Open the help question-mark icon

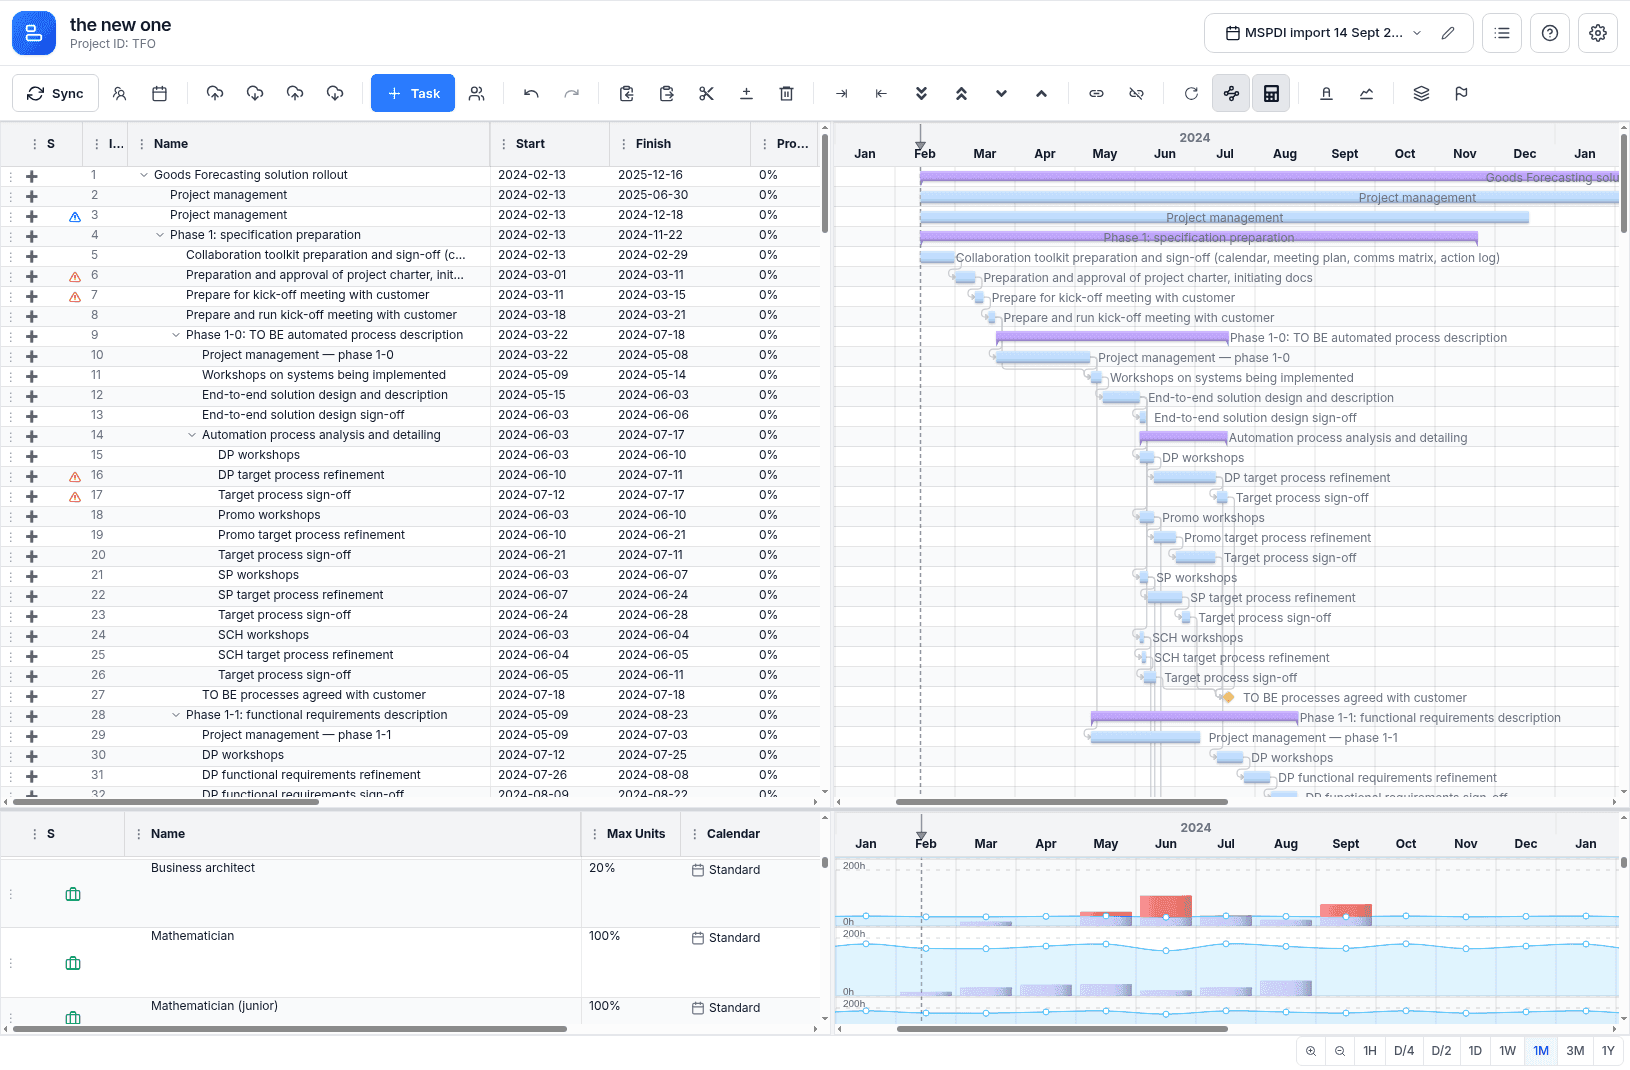(1550, 33)
